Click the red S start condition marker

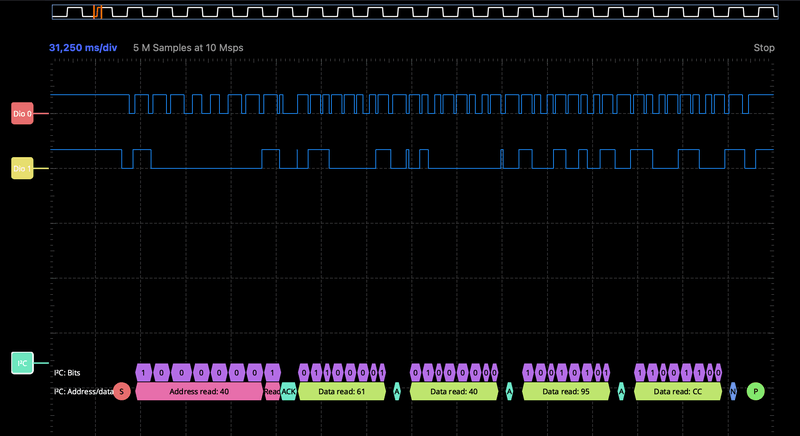pos(121,392)
